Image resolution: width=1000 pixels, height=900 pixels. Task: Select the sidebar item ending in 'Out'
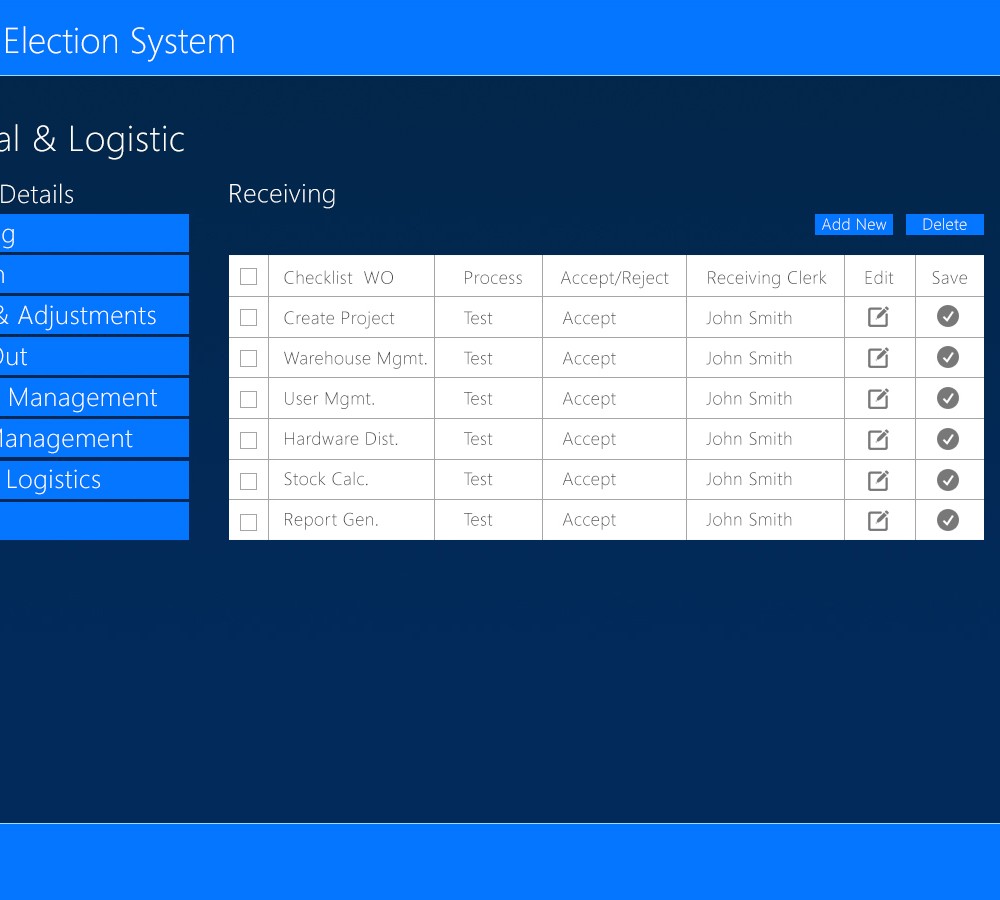coord(94,356)
